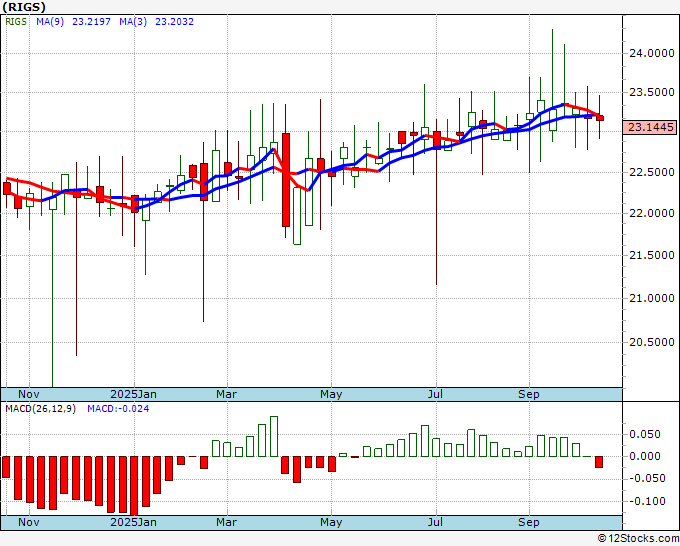Click the 2025Jan label on MACD axis
Viewport: 680px width, 546px height.
(x=134, y=522)
